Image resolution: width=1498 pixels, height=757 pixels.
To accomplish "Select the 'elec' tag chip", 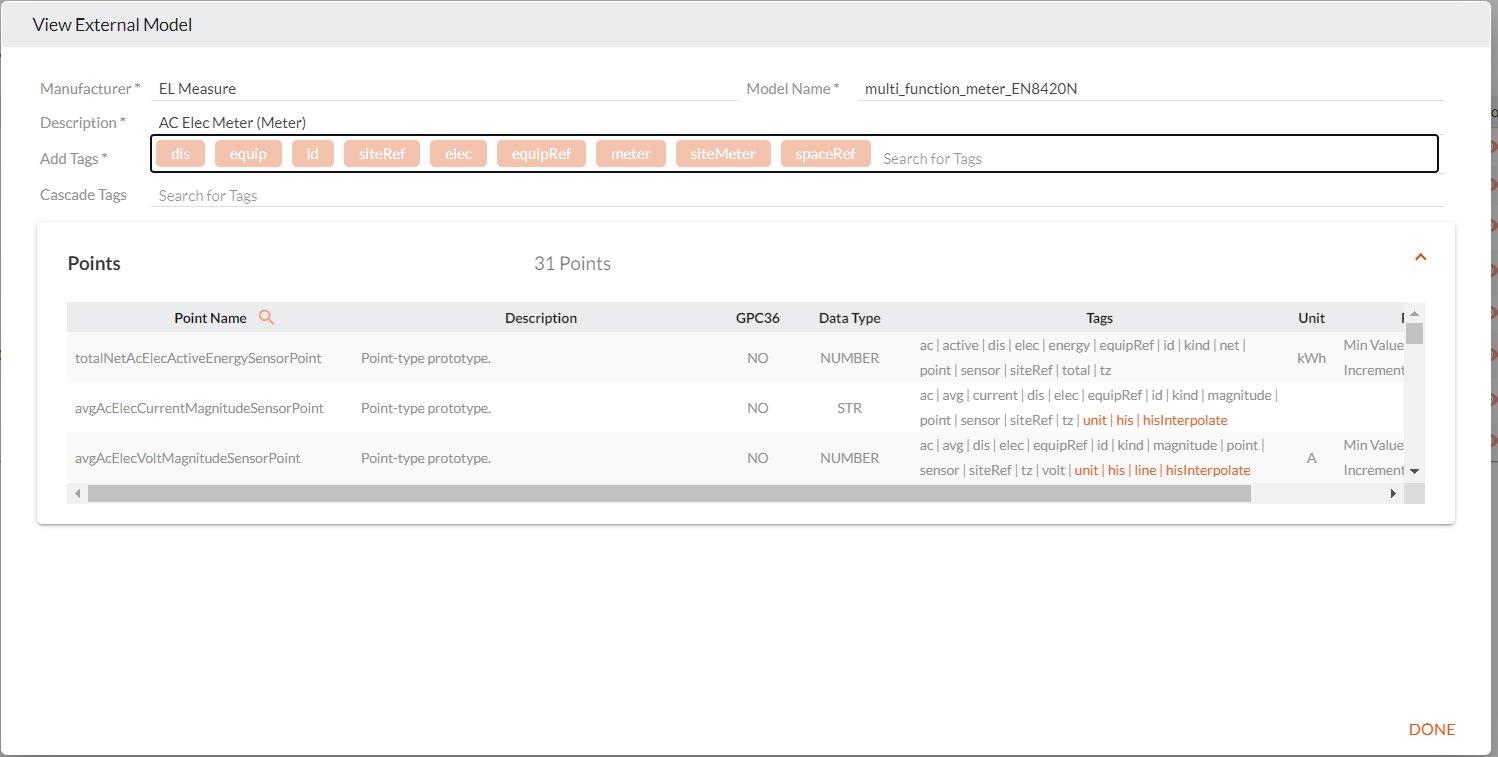I will click(x=458, y=154).
